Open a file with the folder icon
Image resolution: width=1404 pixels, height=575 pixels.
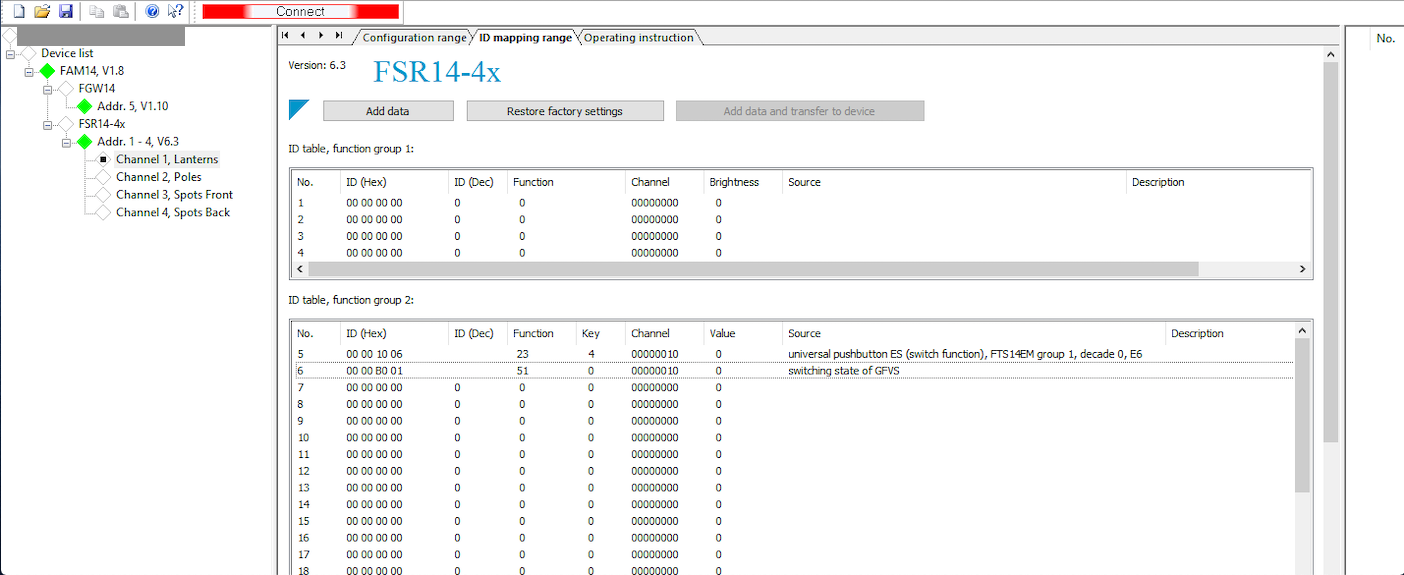pos(42,11)
